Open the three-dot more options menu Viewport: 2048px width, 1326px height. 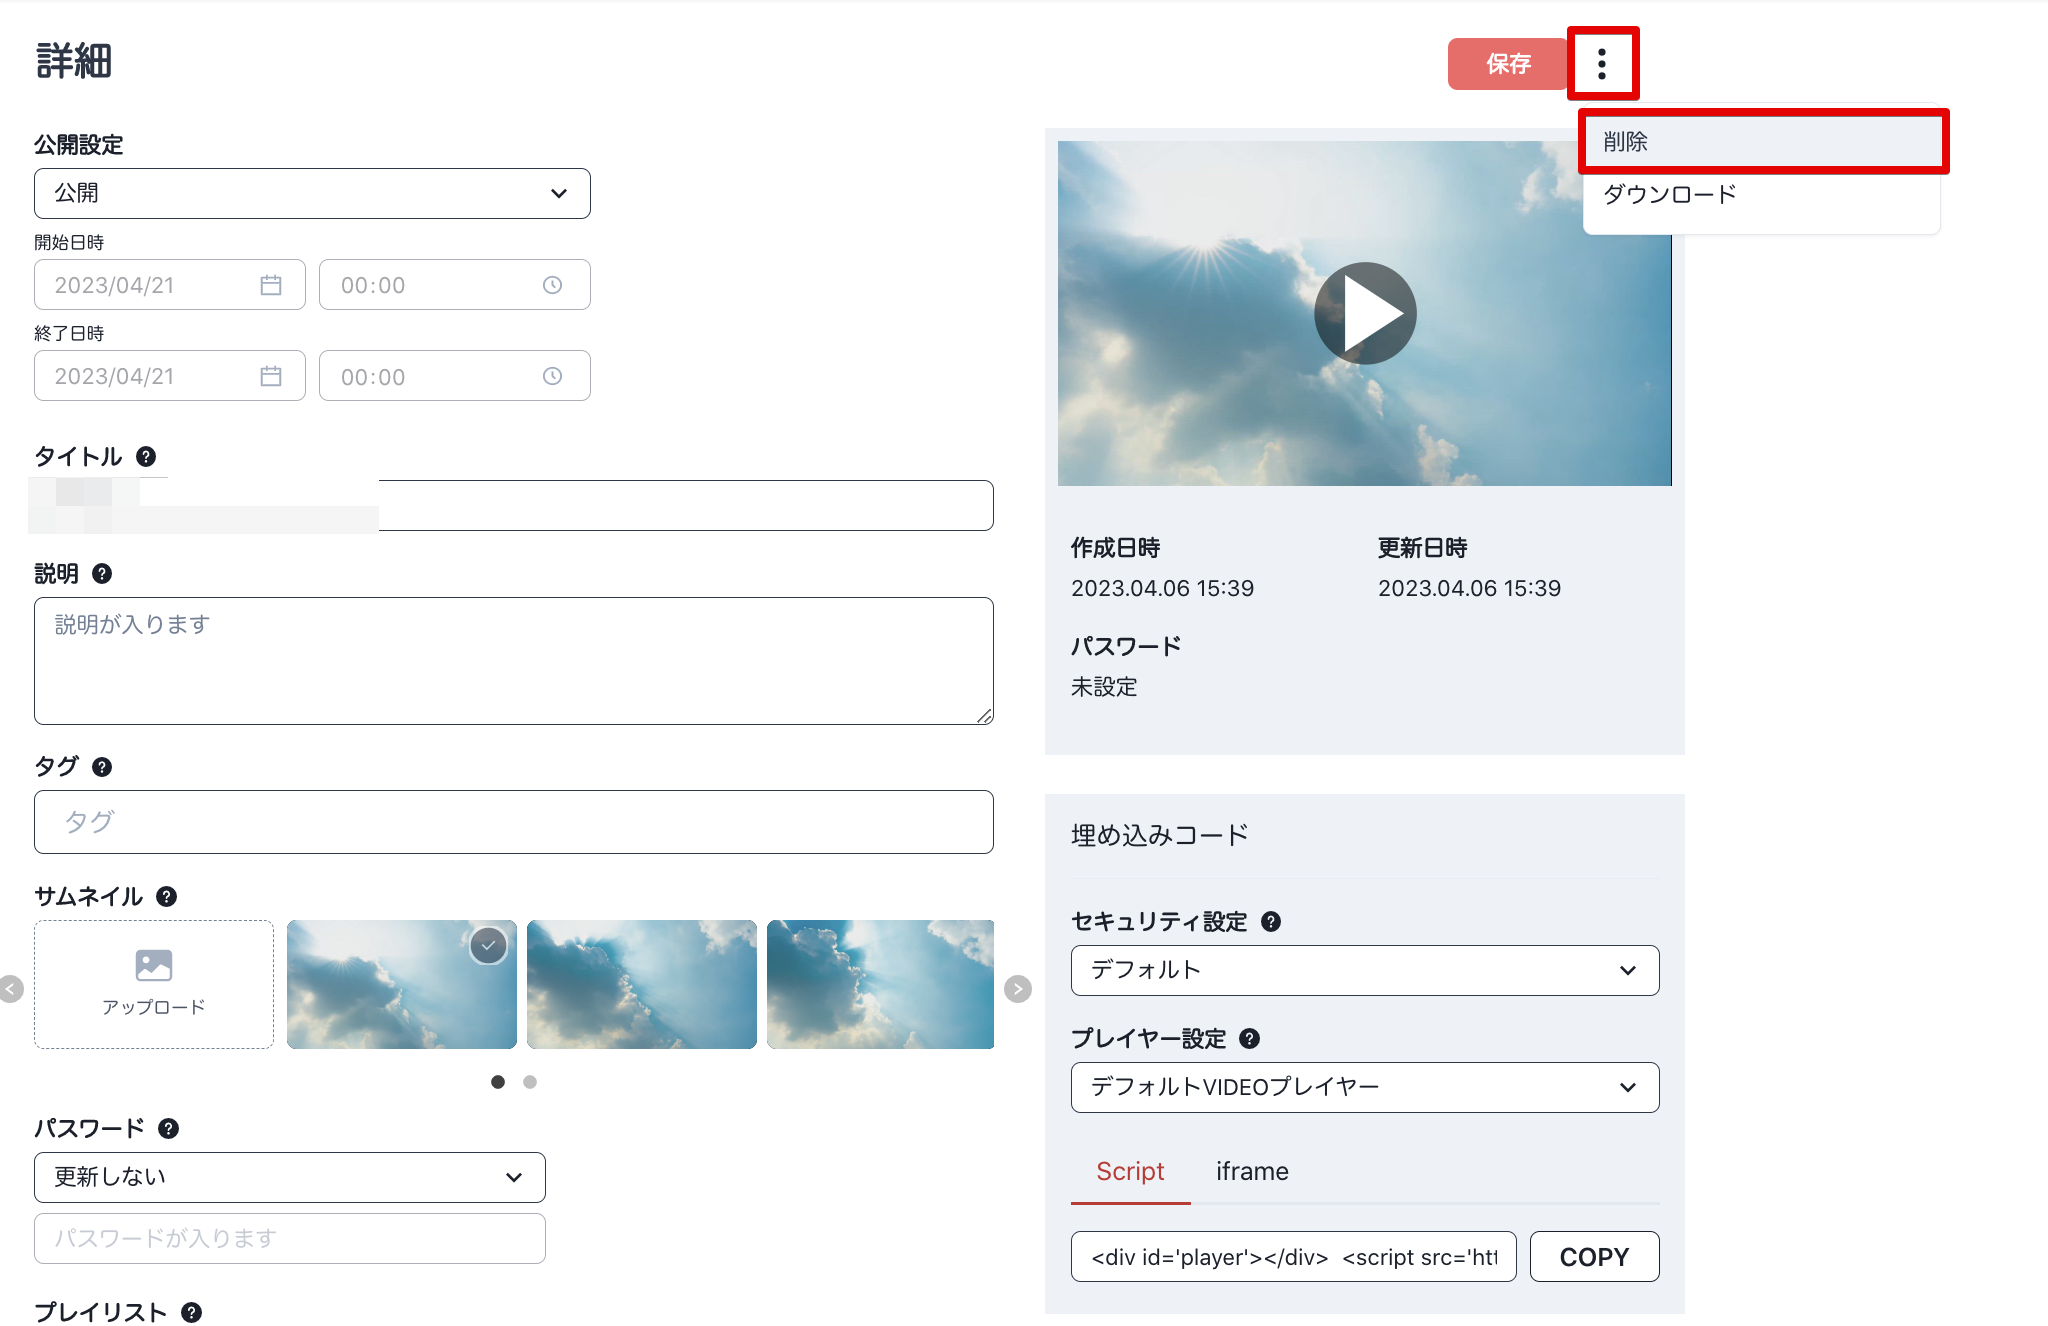click(x=1602, y=64)
